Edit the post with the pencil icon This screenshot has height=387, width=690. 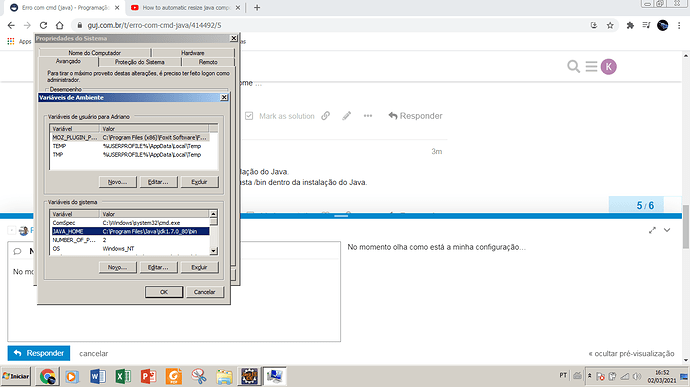pyautogui.click(x=347, y=116)
